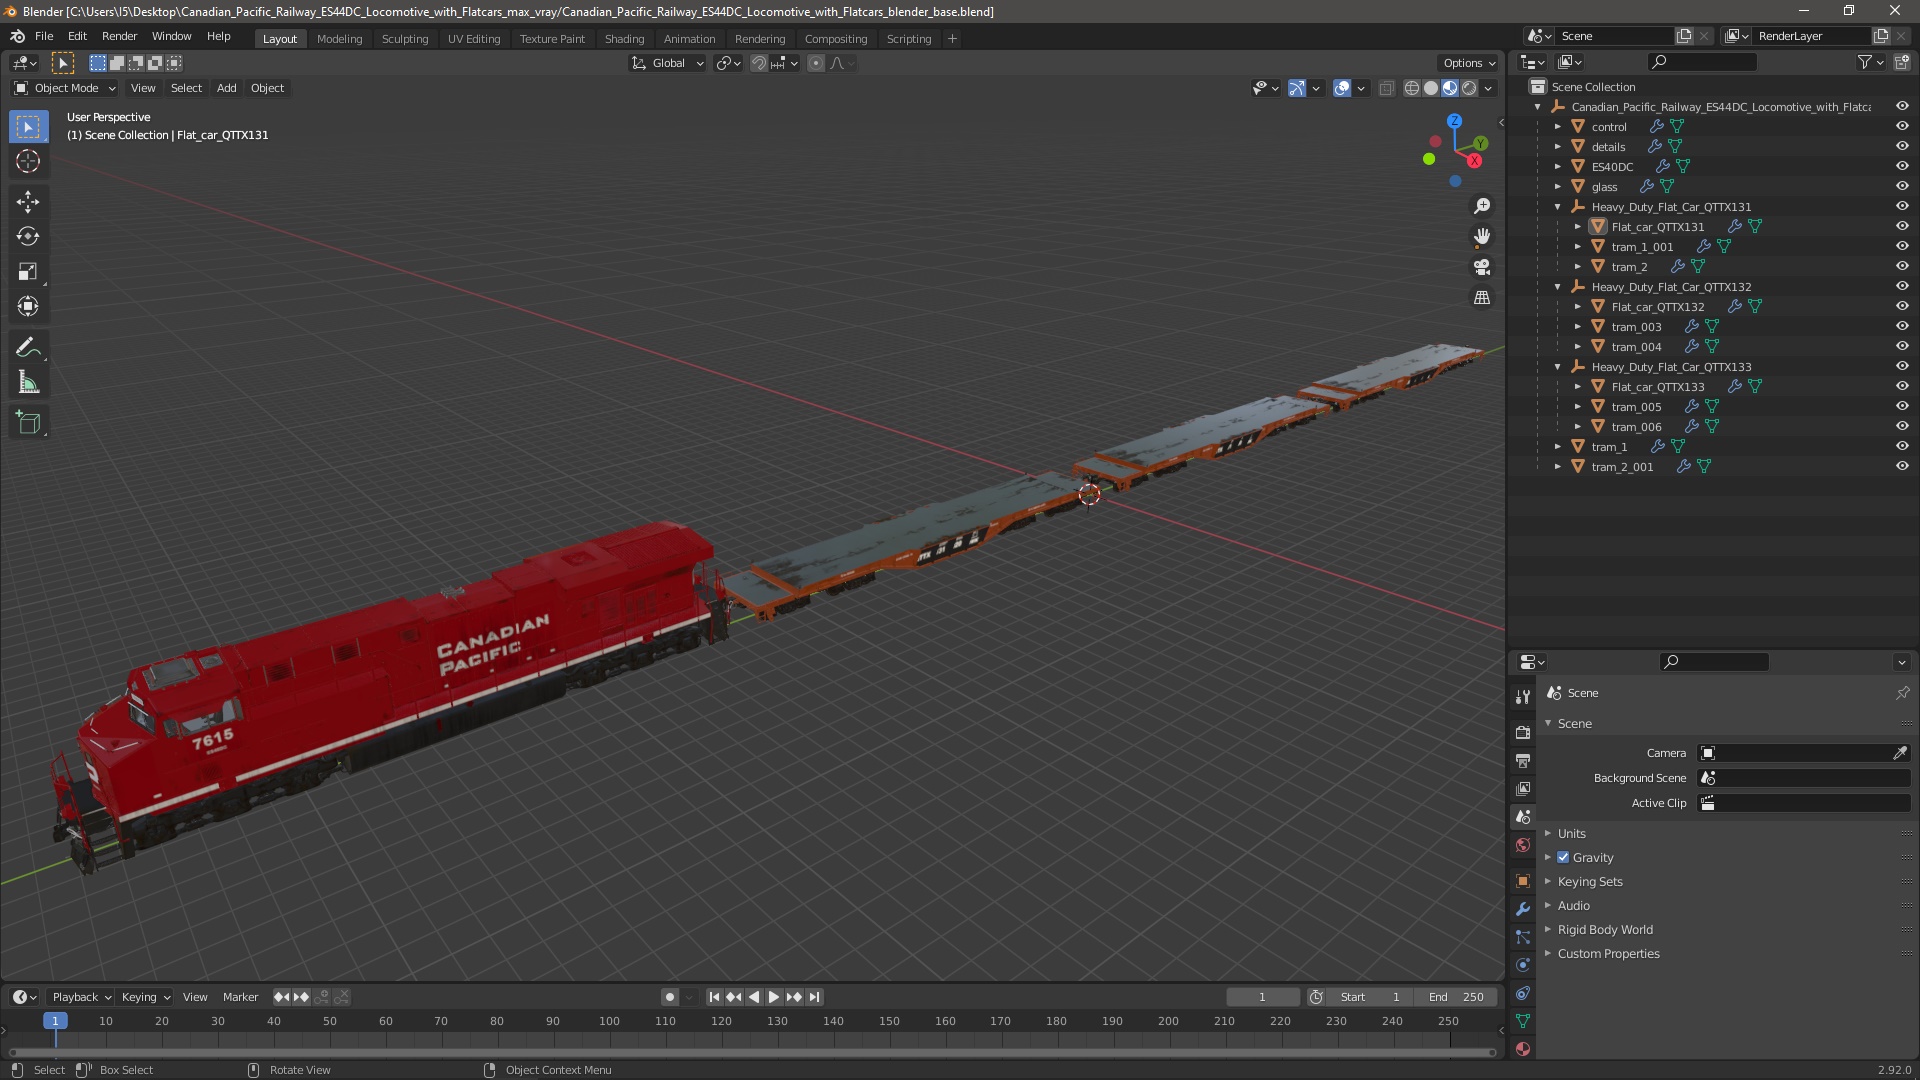This screenshot has height=1080, width=1920.
Task: Open the Object Mode dropdown
Action: [x=65, y=88]
